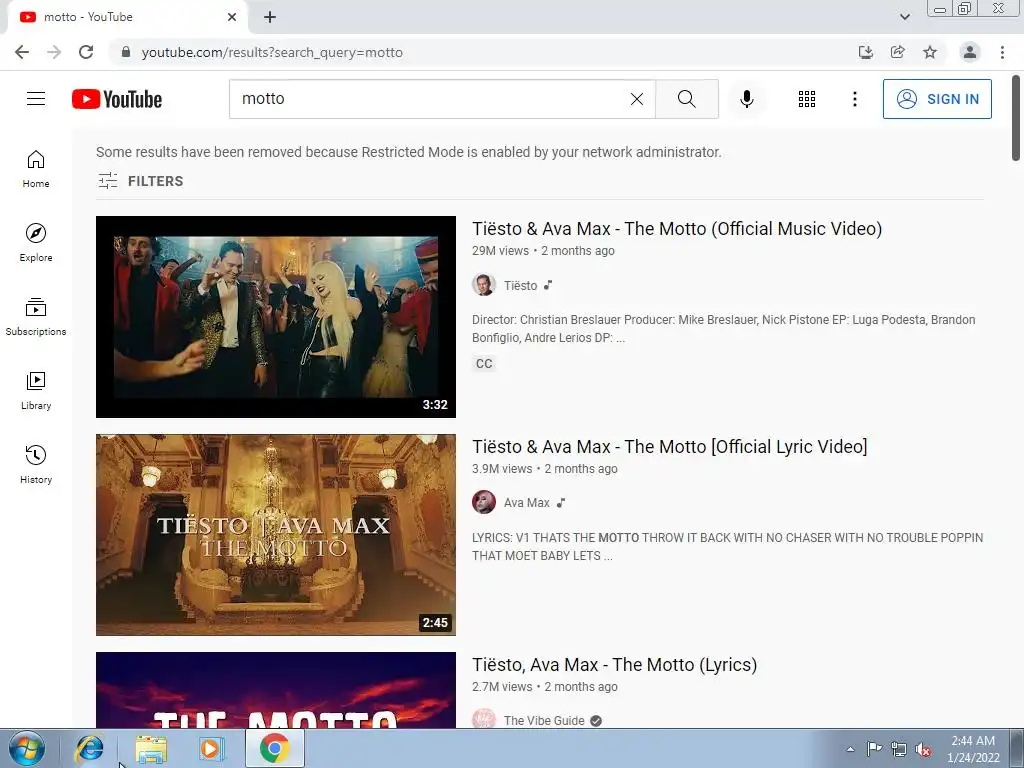This screenshot has height=768, width=1024.
Task: Go back with browser back arrow
Action: tap(22, 52)
